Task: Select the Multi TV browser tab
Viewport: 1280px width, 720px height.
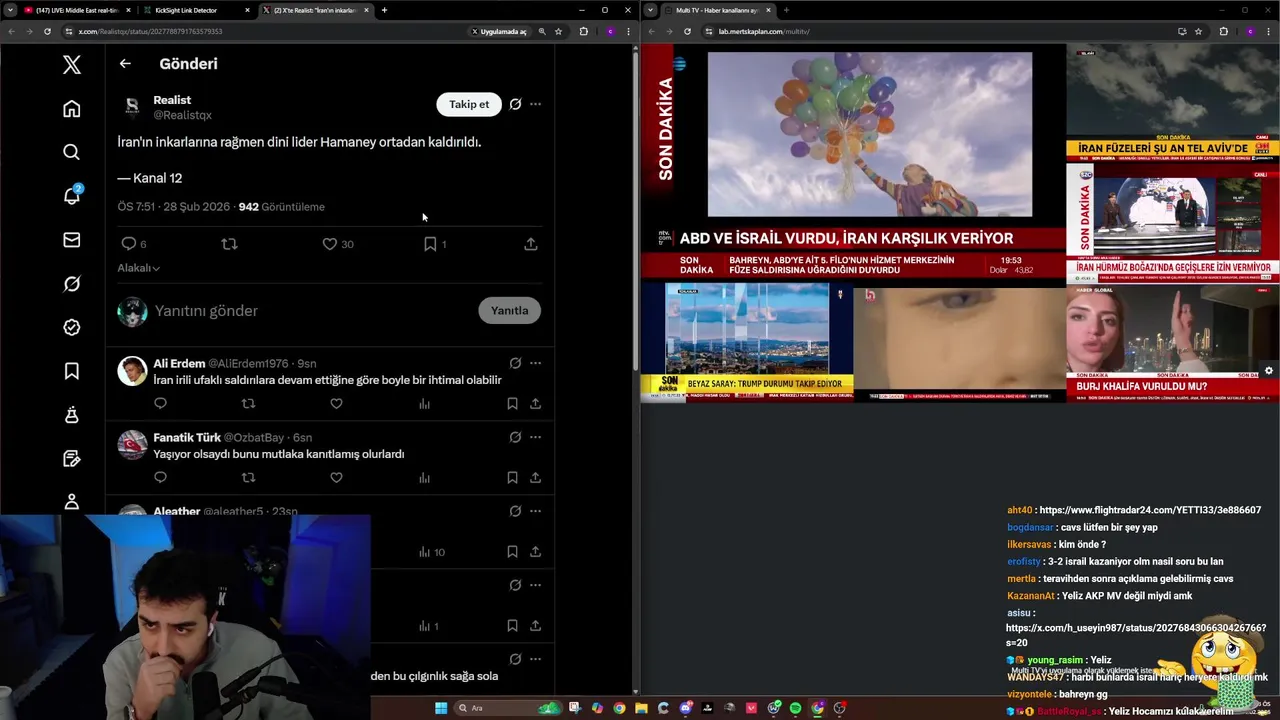Action: point(718,10)
